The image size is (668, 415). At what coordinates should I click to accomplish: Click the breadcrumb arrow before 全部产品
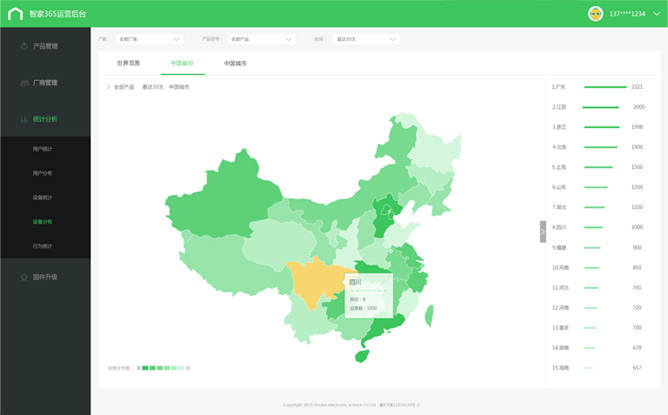tap(109, 87)
